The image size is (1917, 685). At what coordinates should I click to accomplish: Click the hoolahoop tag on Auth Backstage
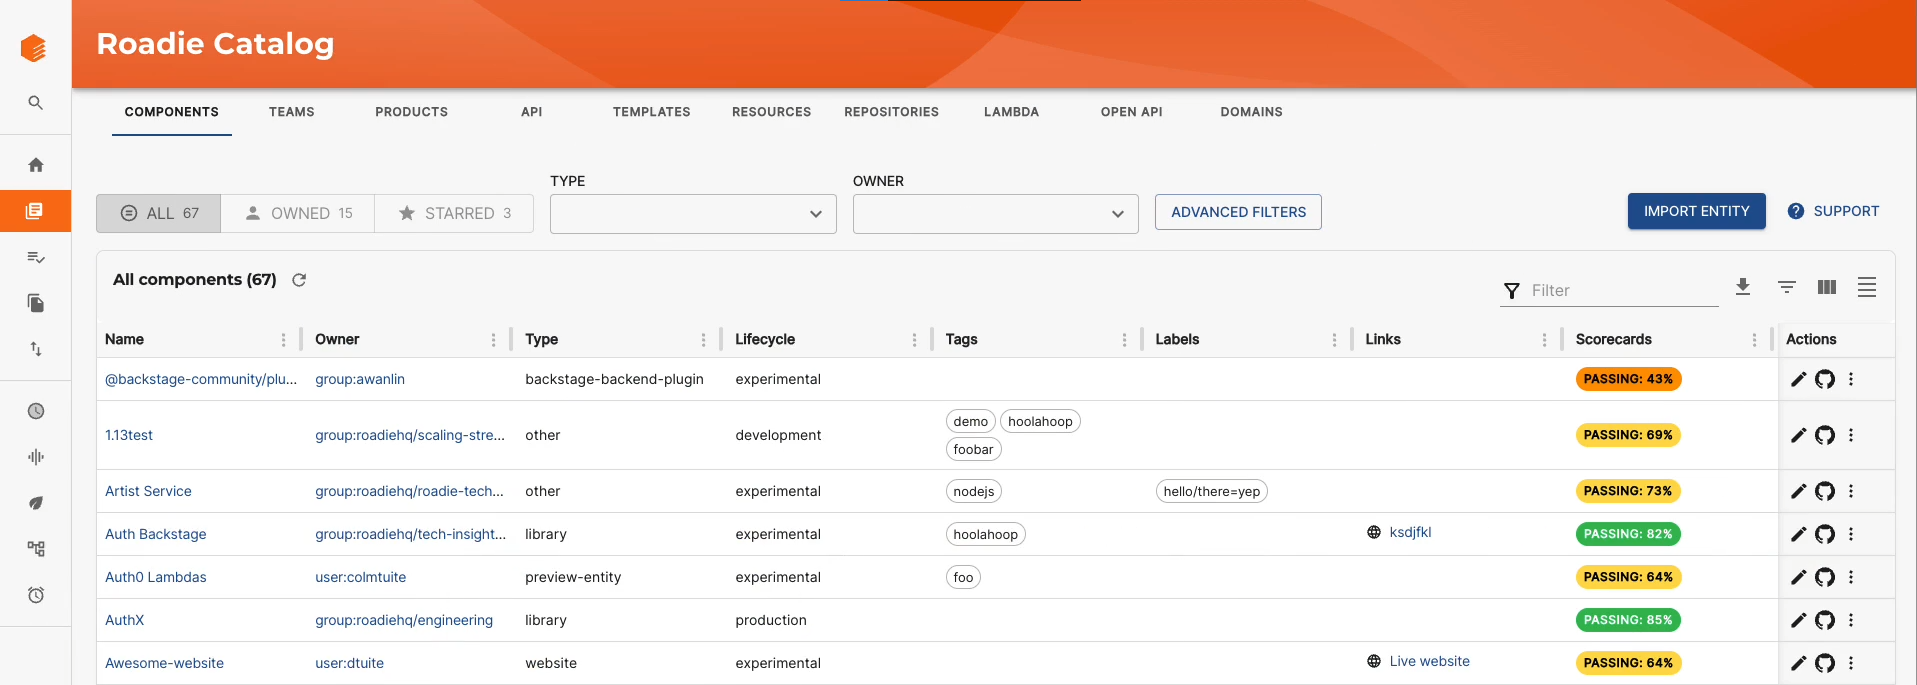point(985,534)
